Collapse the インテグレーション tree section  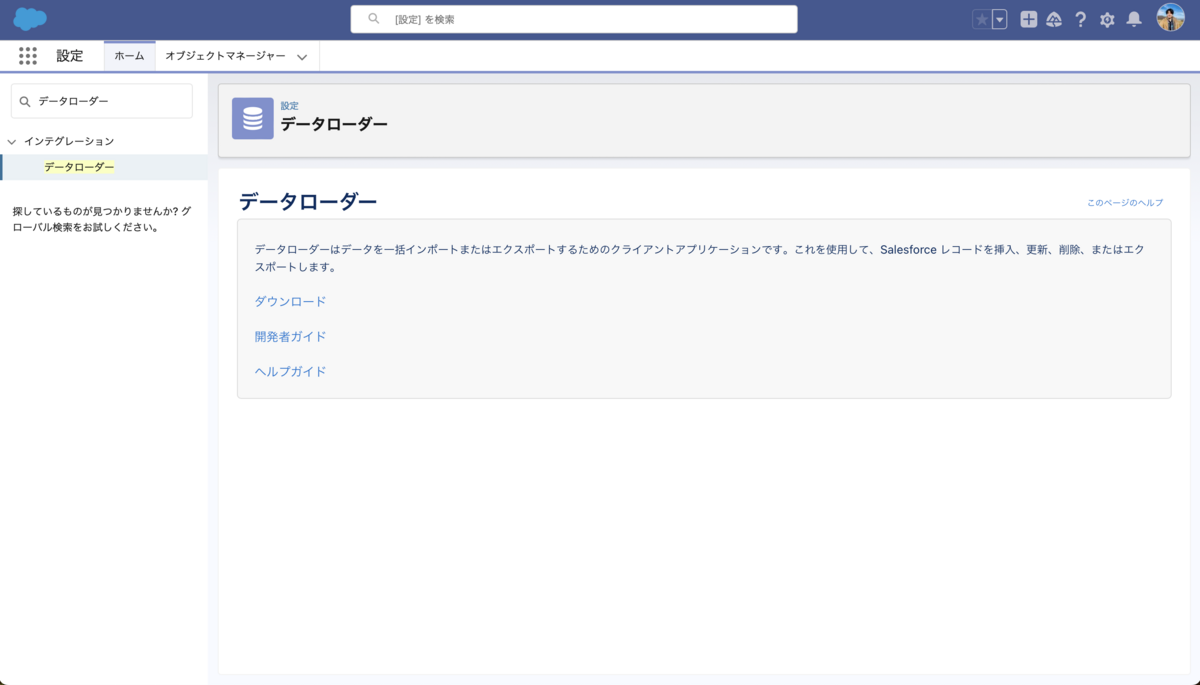tap(12, 142)
